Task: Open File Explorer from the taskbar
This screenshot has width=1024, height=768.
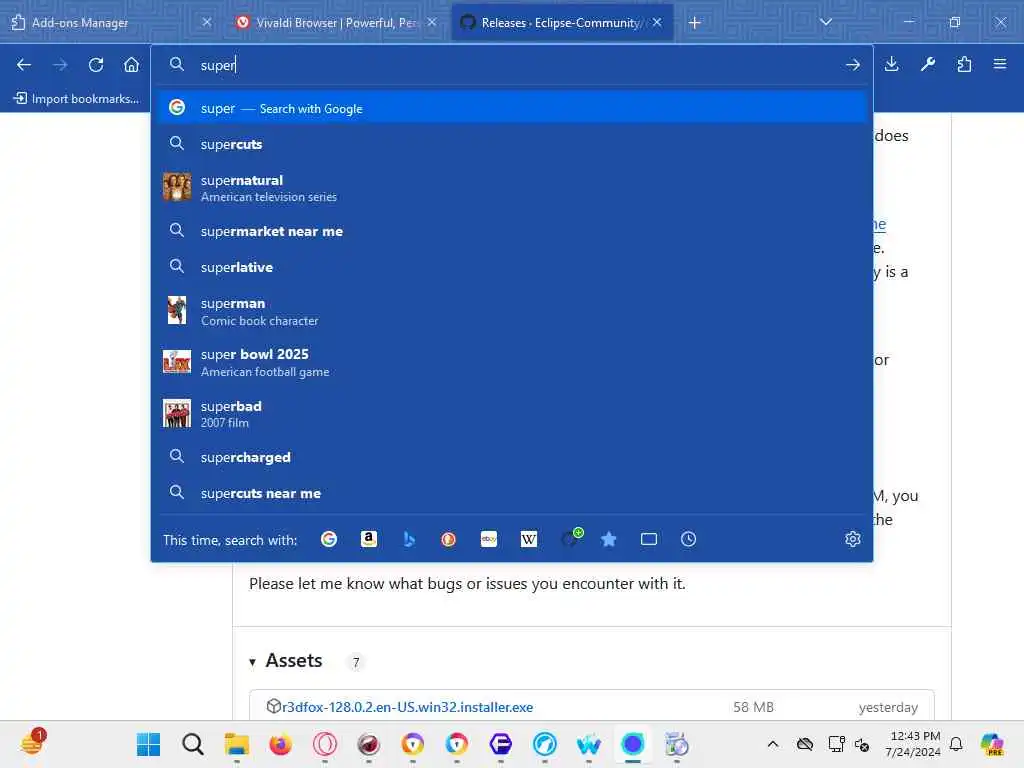Action: (x=236, y=744)
